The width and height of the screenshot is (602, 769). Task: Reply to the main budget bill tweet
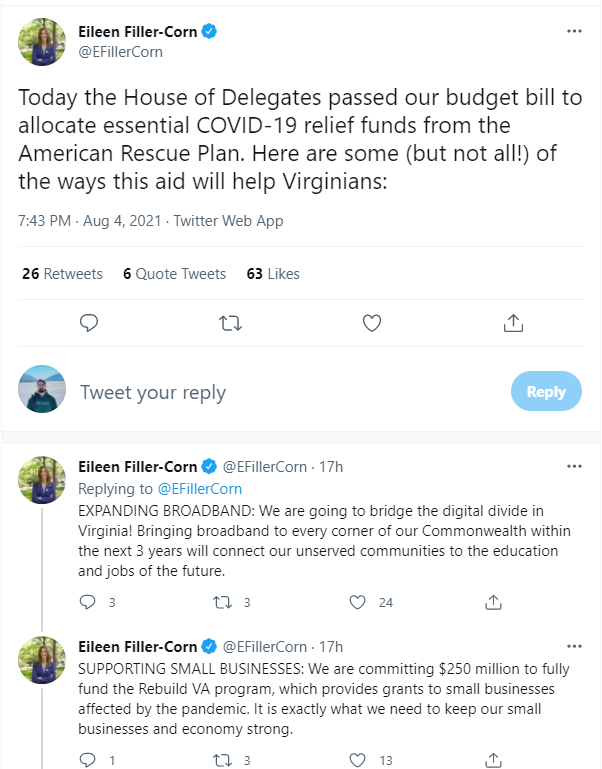(88, 323)
